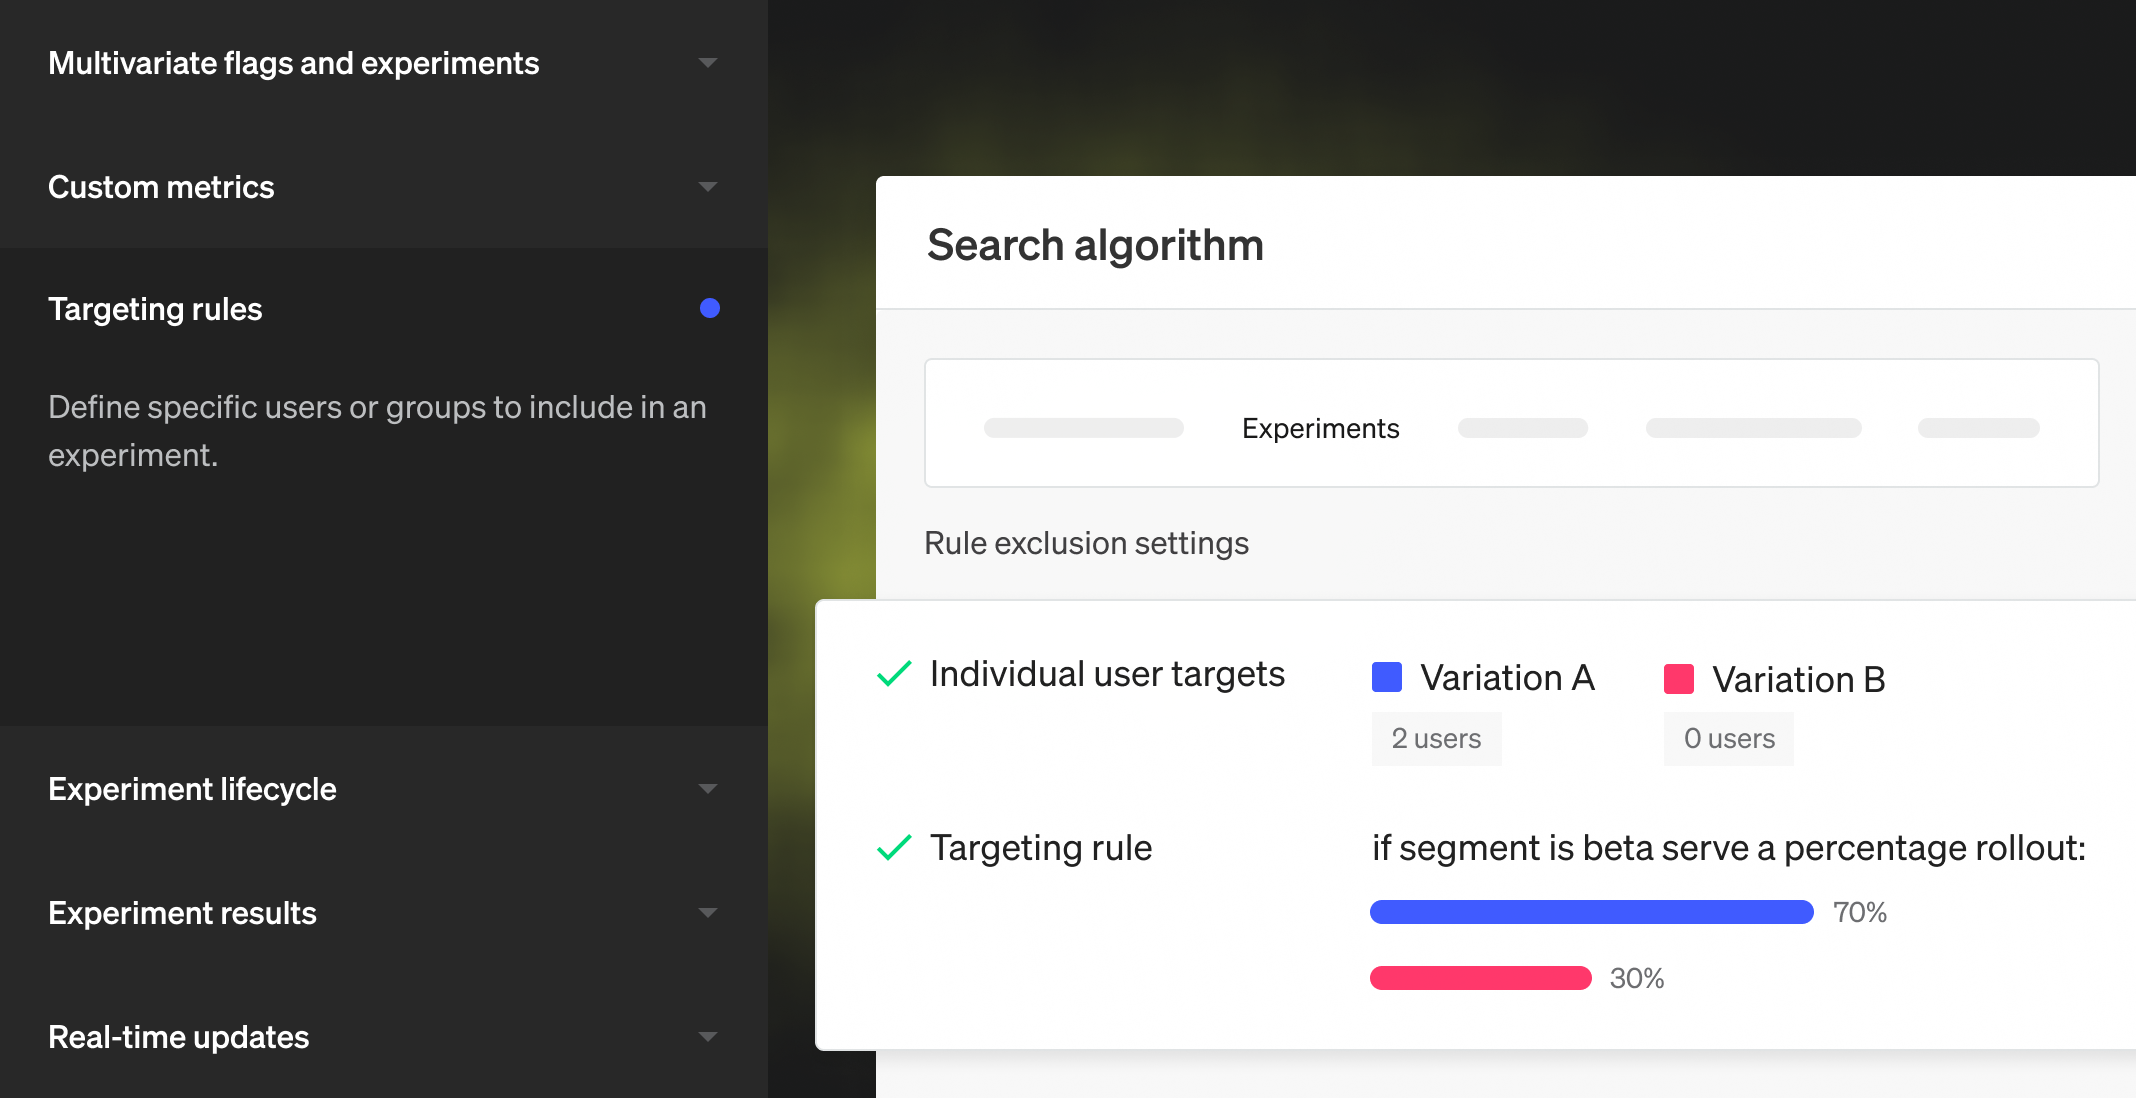
Task: Open the Experiments tab
Action: click(1320, 428)
